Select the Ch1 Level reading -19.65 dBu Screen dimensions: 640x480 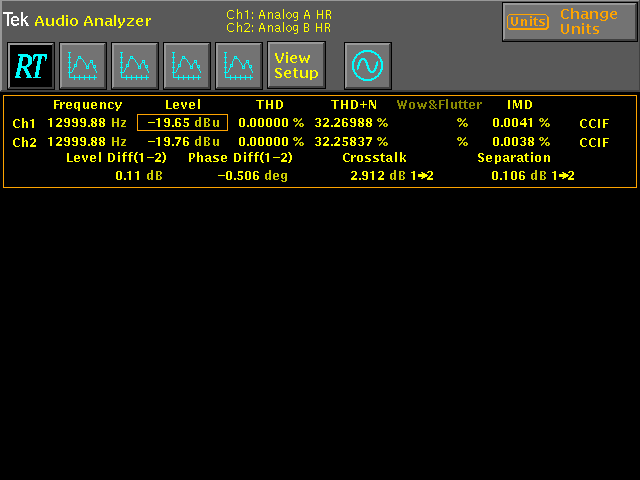183,123
